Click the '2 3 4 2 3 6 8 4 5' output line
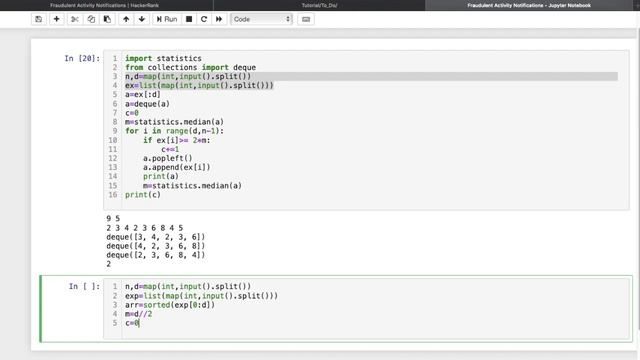Image resolution: width=640 pixels, height=360 pixels. coord(144,228)
